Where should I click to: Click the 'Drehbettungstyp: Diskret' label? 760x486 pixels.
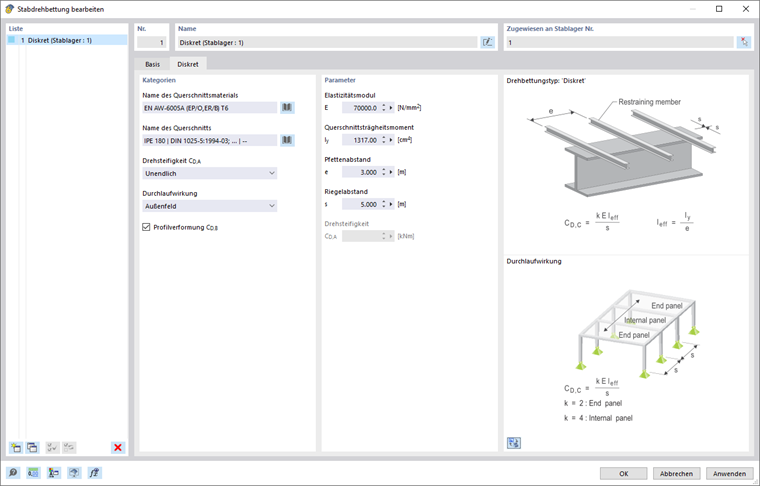pos(546,80)
